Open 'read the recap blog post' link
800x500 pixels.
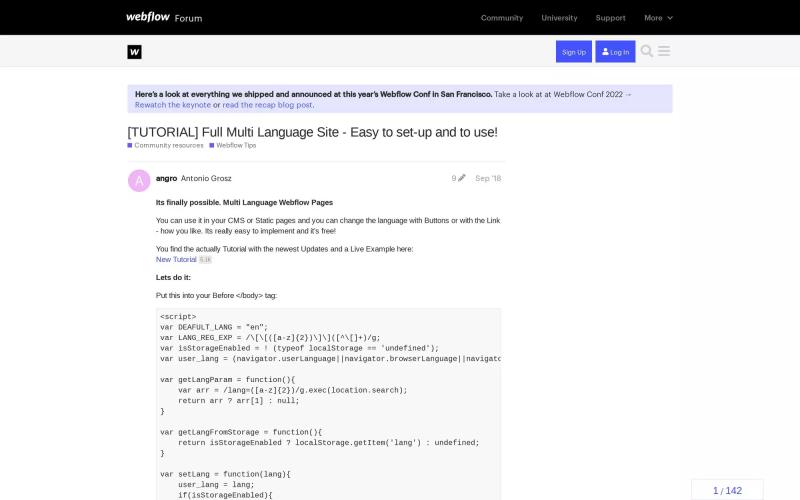(x=267, y=105)
